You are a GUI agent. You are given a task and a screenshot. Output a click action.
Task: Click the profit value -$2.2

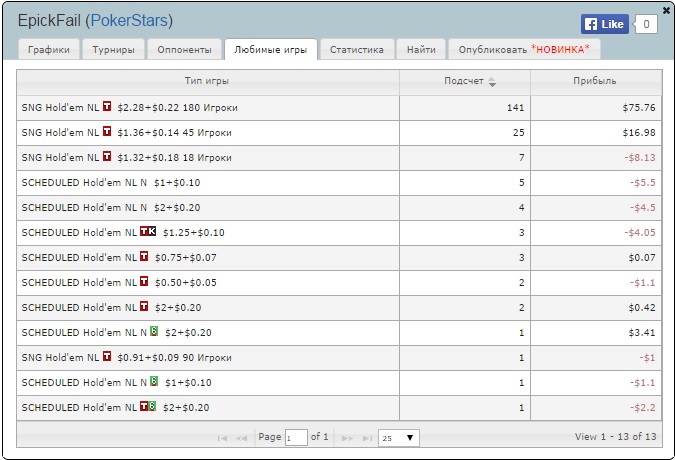tap(643, 407)
